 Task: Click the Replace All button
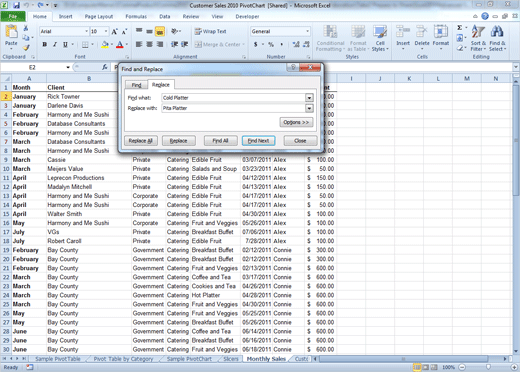(x=141, y=141)
